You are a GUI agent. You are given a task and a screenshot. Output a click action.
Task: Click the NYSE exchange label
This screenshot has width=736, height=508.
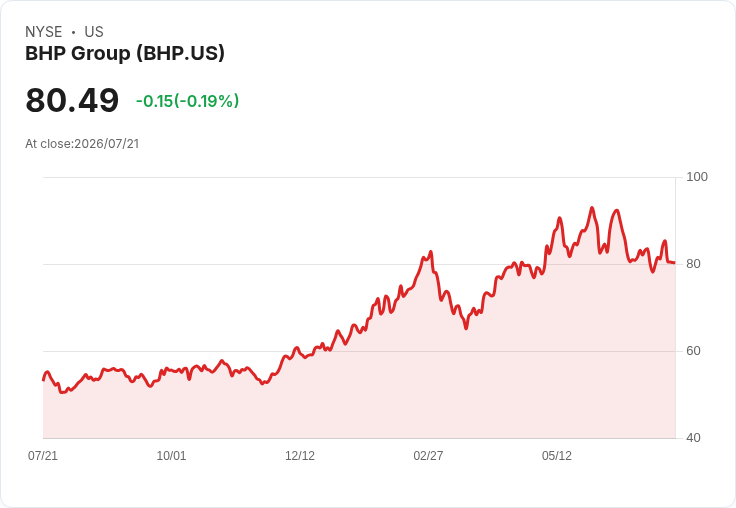coord(44,31)
